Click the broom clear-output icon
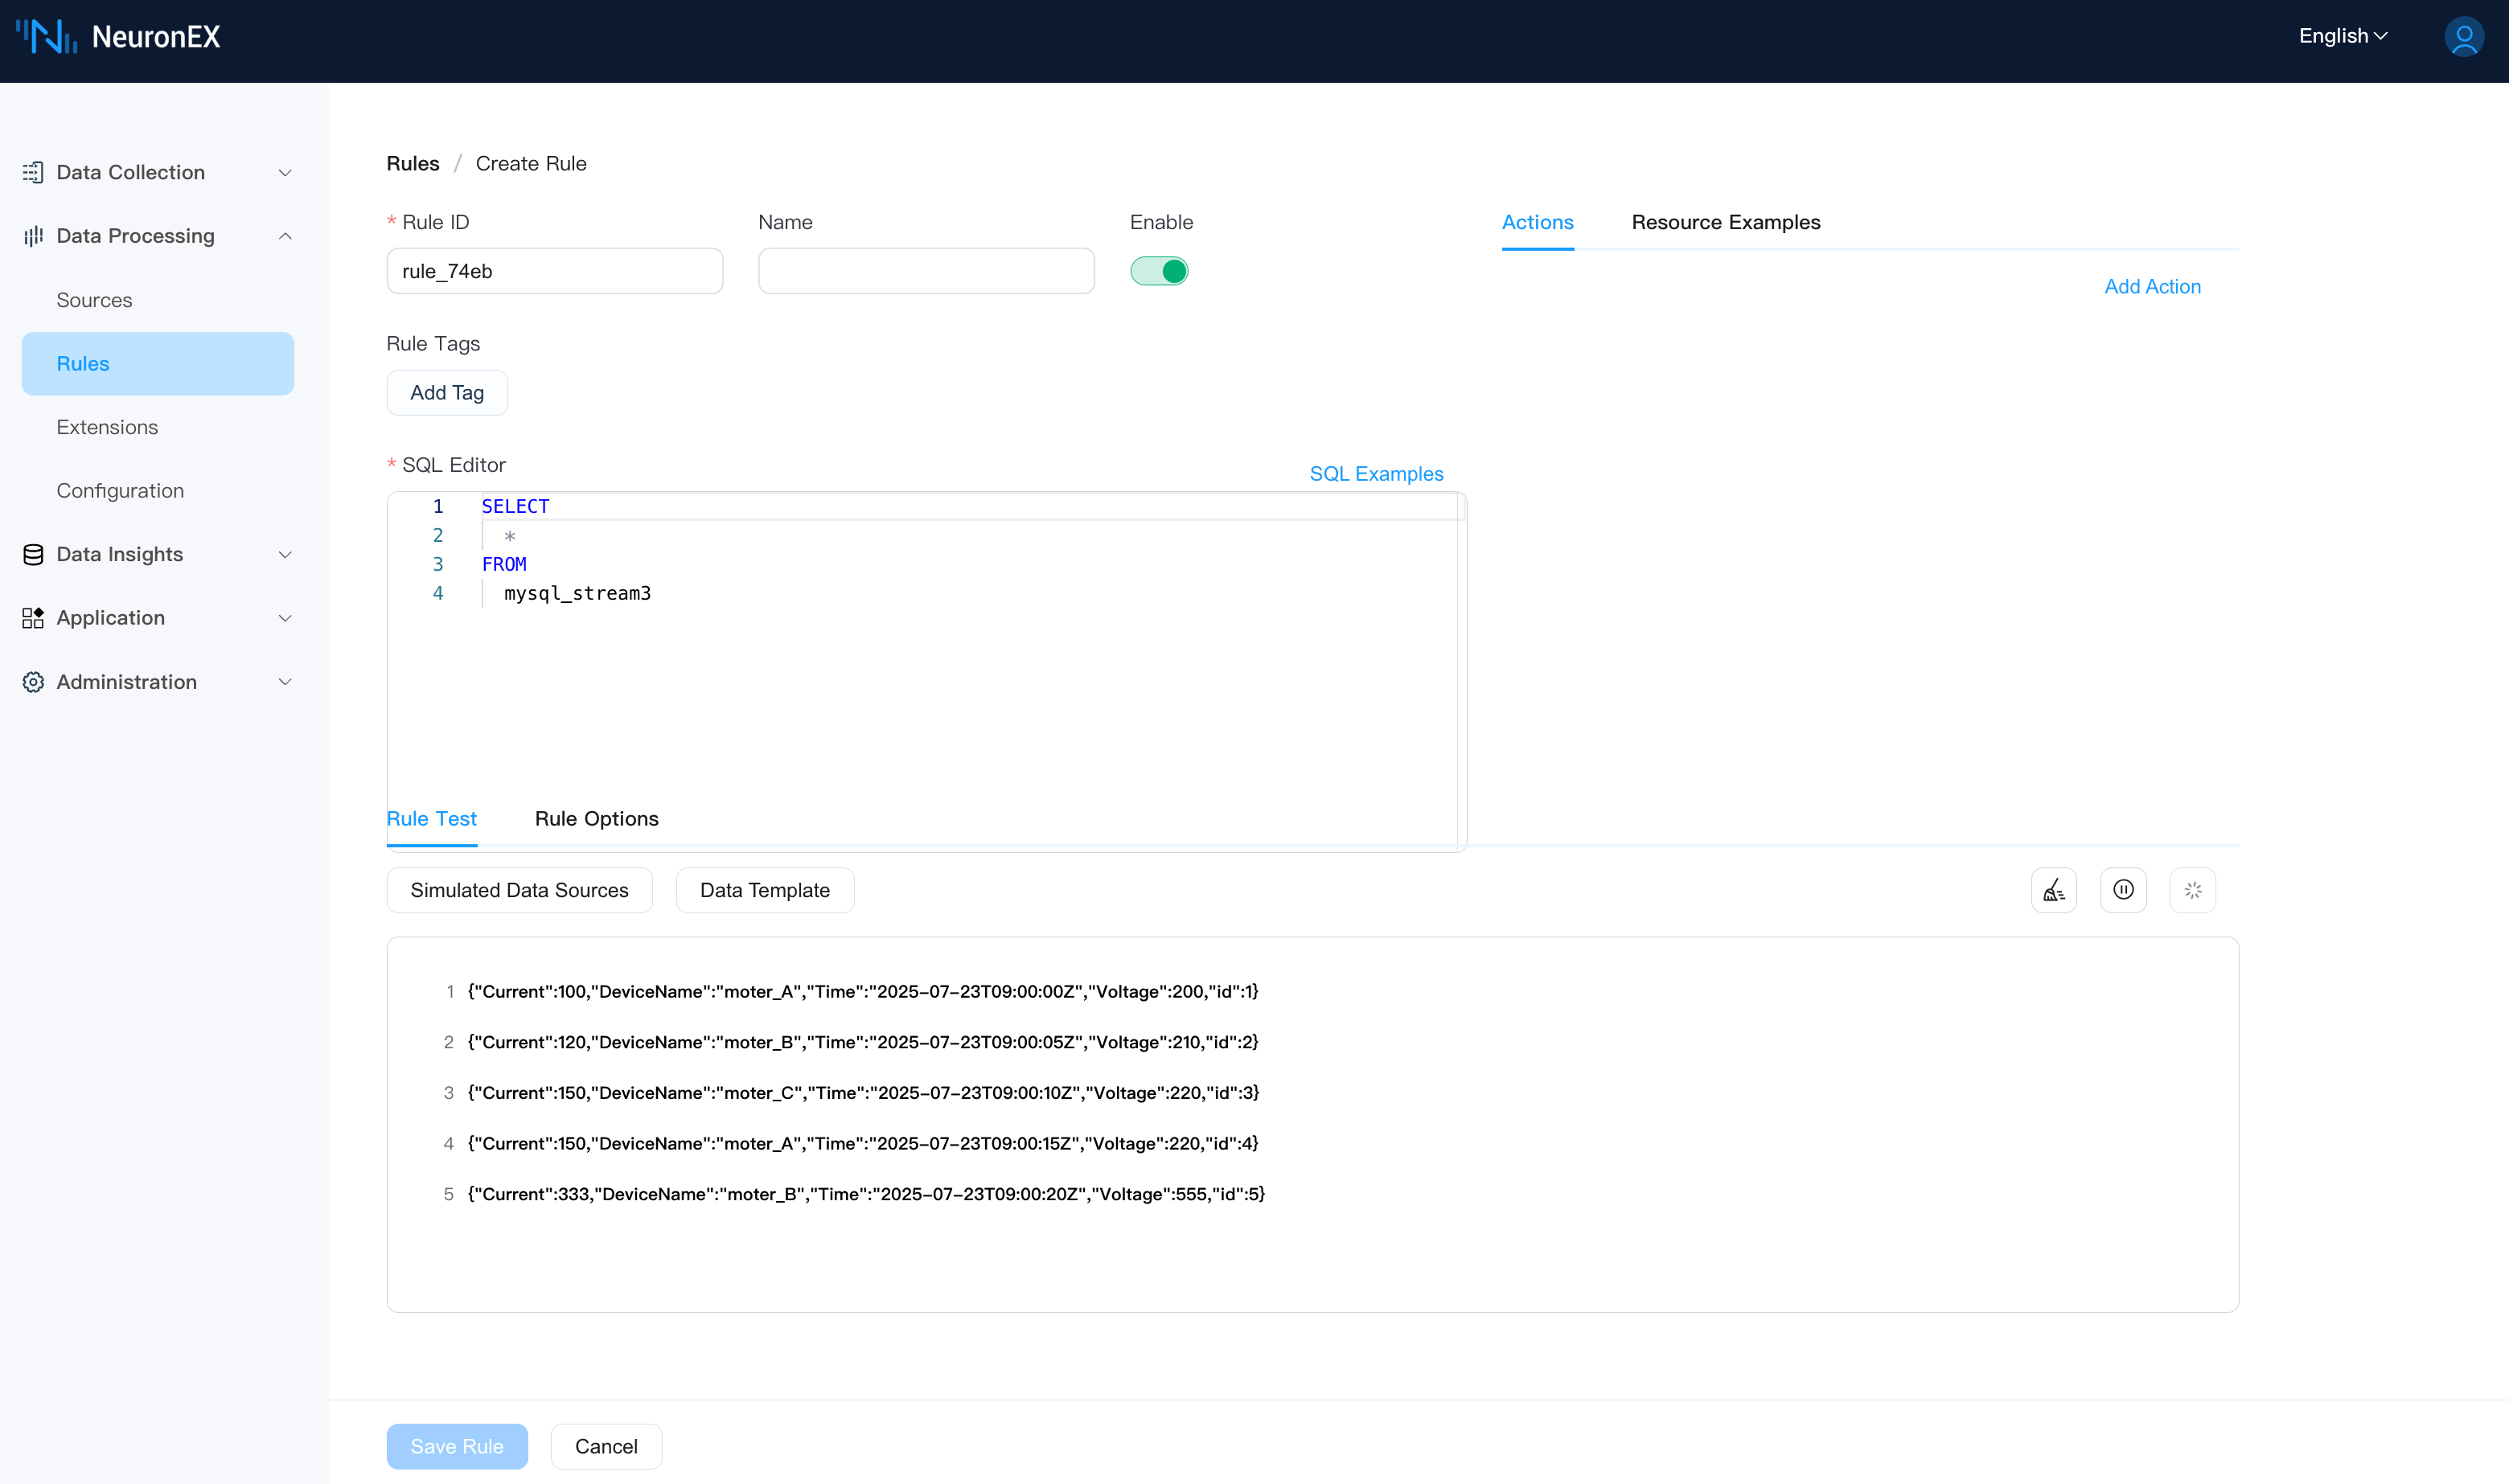Image resolution: width=2509 pixels, height=1484 pixels. click(2053, 890)
